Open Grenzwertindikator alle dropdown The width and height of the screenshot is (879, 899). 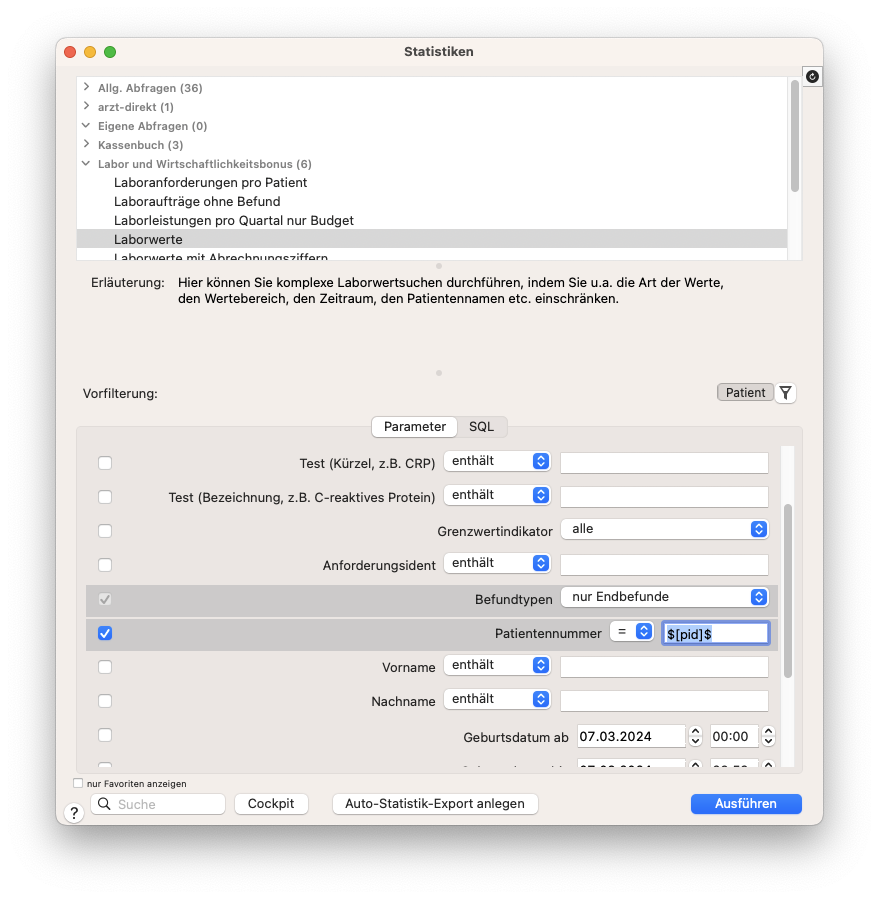point(665,529)
